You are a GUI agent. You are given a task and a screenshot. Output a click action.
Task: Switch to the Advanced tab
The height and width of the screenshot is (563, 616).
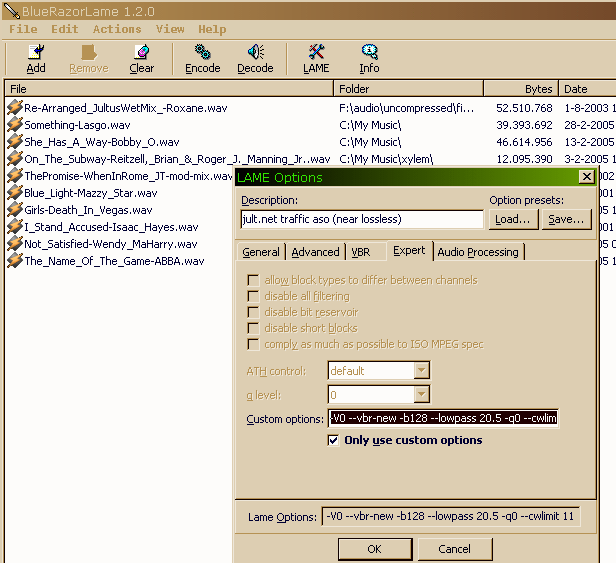pos(315,252)
